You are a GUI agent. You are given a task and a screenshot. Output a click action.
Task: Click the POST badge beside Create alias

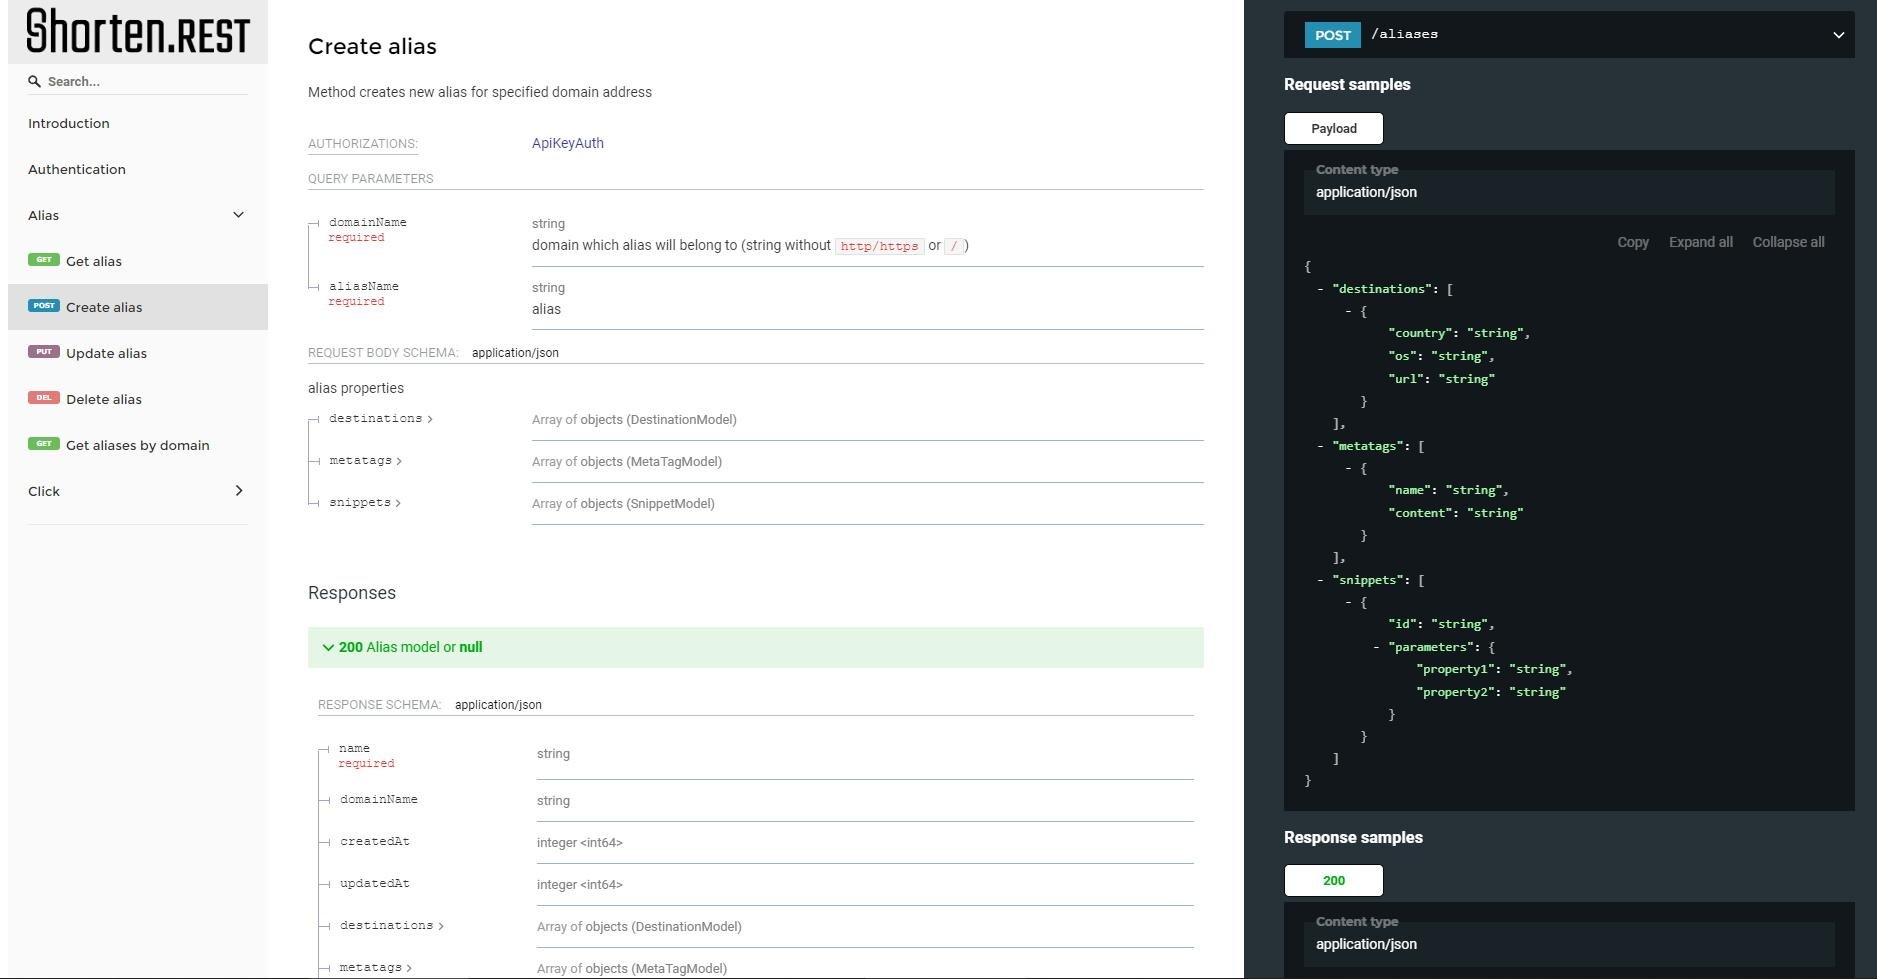tap(44, 306)
